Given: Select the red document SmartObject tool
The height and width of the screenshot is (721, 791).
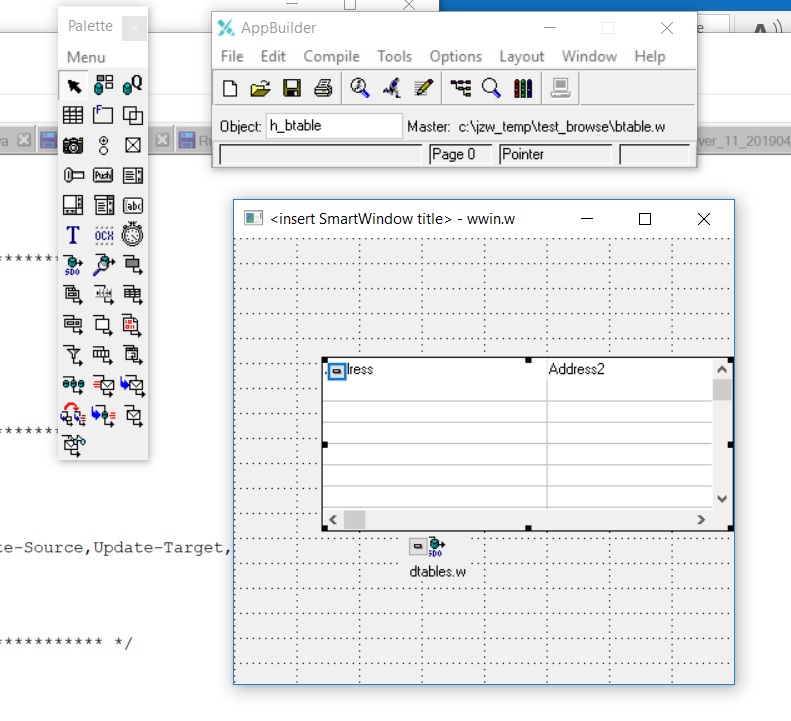Looking at the screenshot, I should click(133, 325).
